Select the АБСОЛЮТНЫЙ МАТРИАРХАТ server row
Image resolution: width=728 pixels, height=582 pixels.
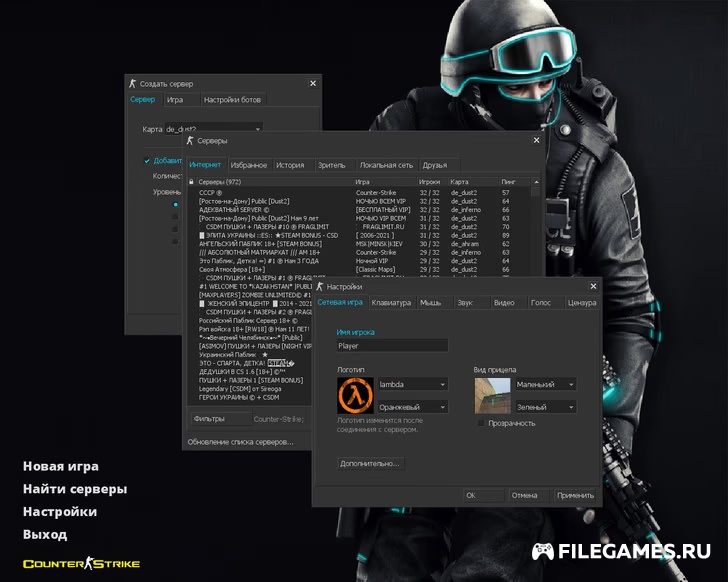(360, 252)
